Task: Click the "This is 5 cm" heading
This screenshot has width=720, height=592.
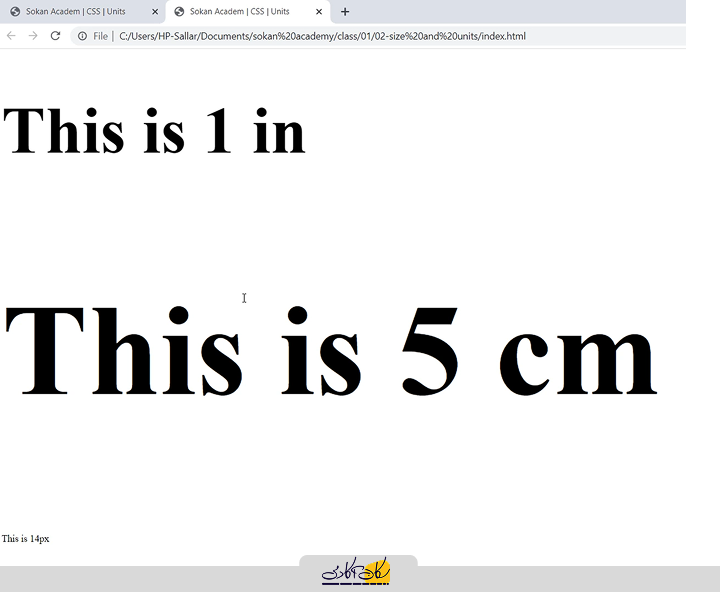Action: [x=330, y=350]
